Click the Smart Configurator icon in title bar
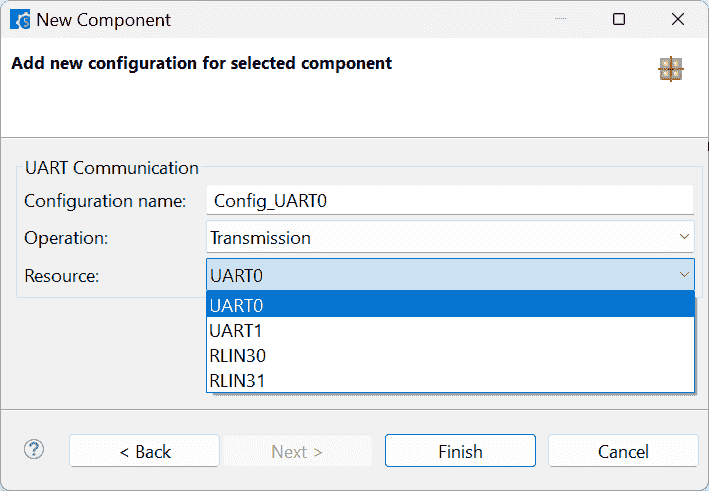Image resolution: width=709 pixels, height=491 pixels. point(19,20)
